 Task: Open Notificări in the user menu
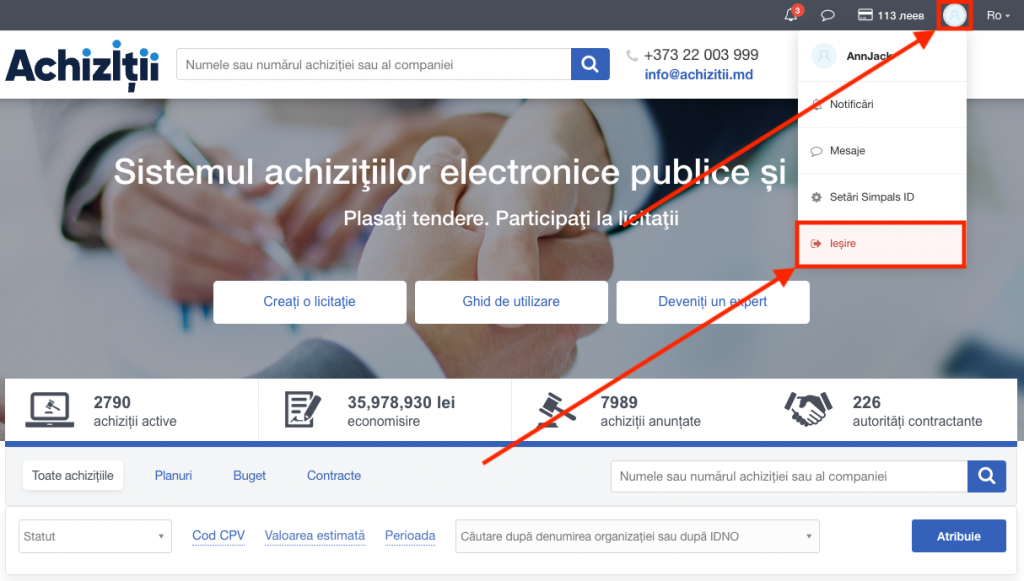tap(851, 104)
